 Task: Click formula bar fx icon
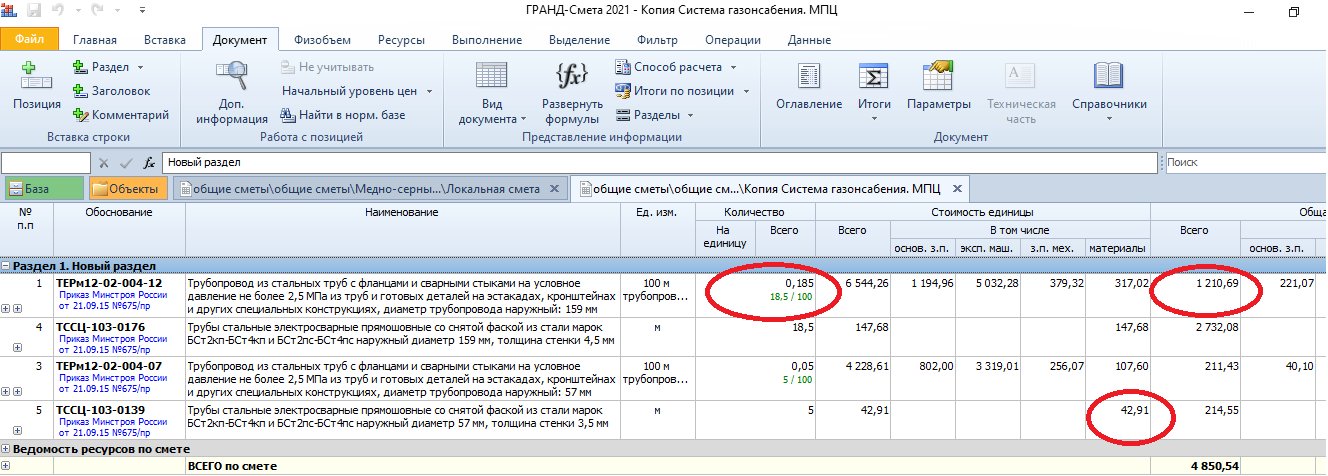tap(149, 162)
